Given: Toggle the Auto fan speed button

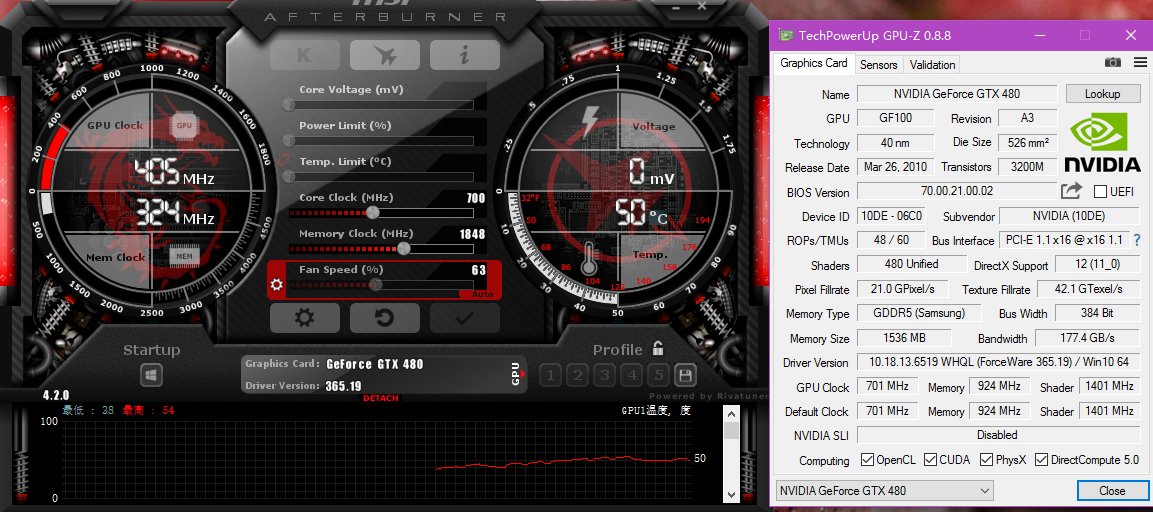Looking at the screenshot, I should tap(482, 294).
